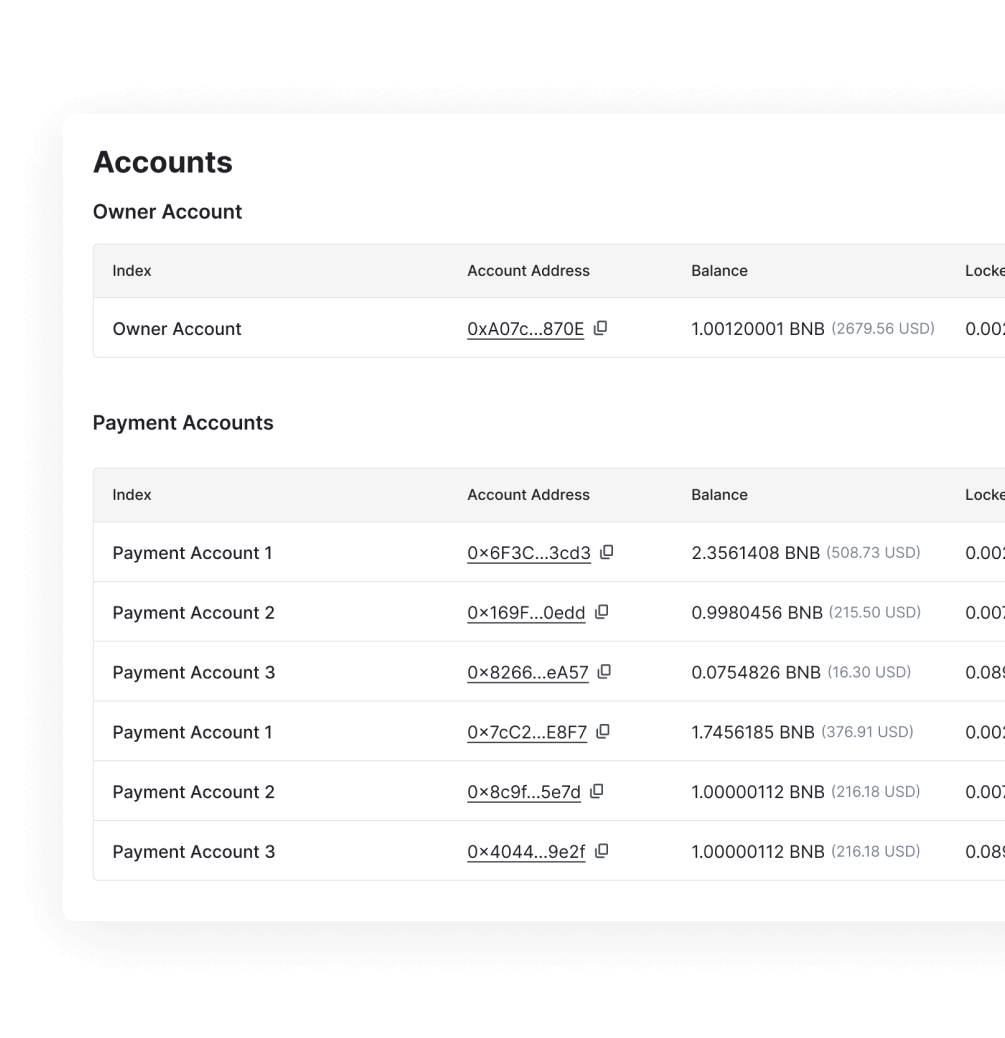Open the Owner Account address link 0xA07c...870E
The image size is (1005, 1038).
pos(525,328)
